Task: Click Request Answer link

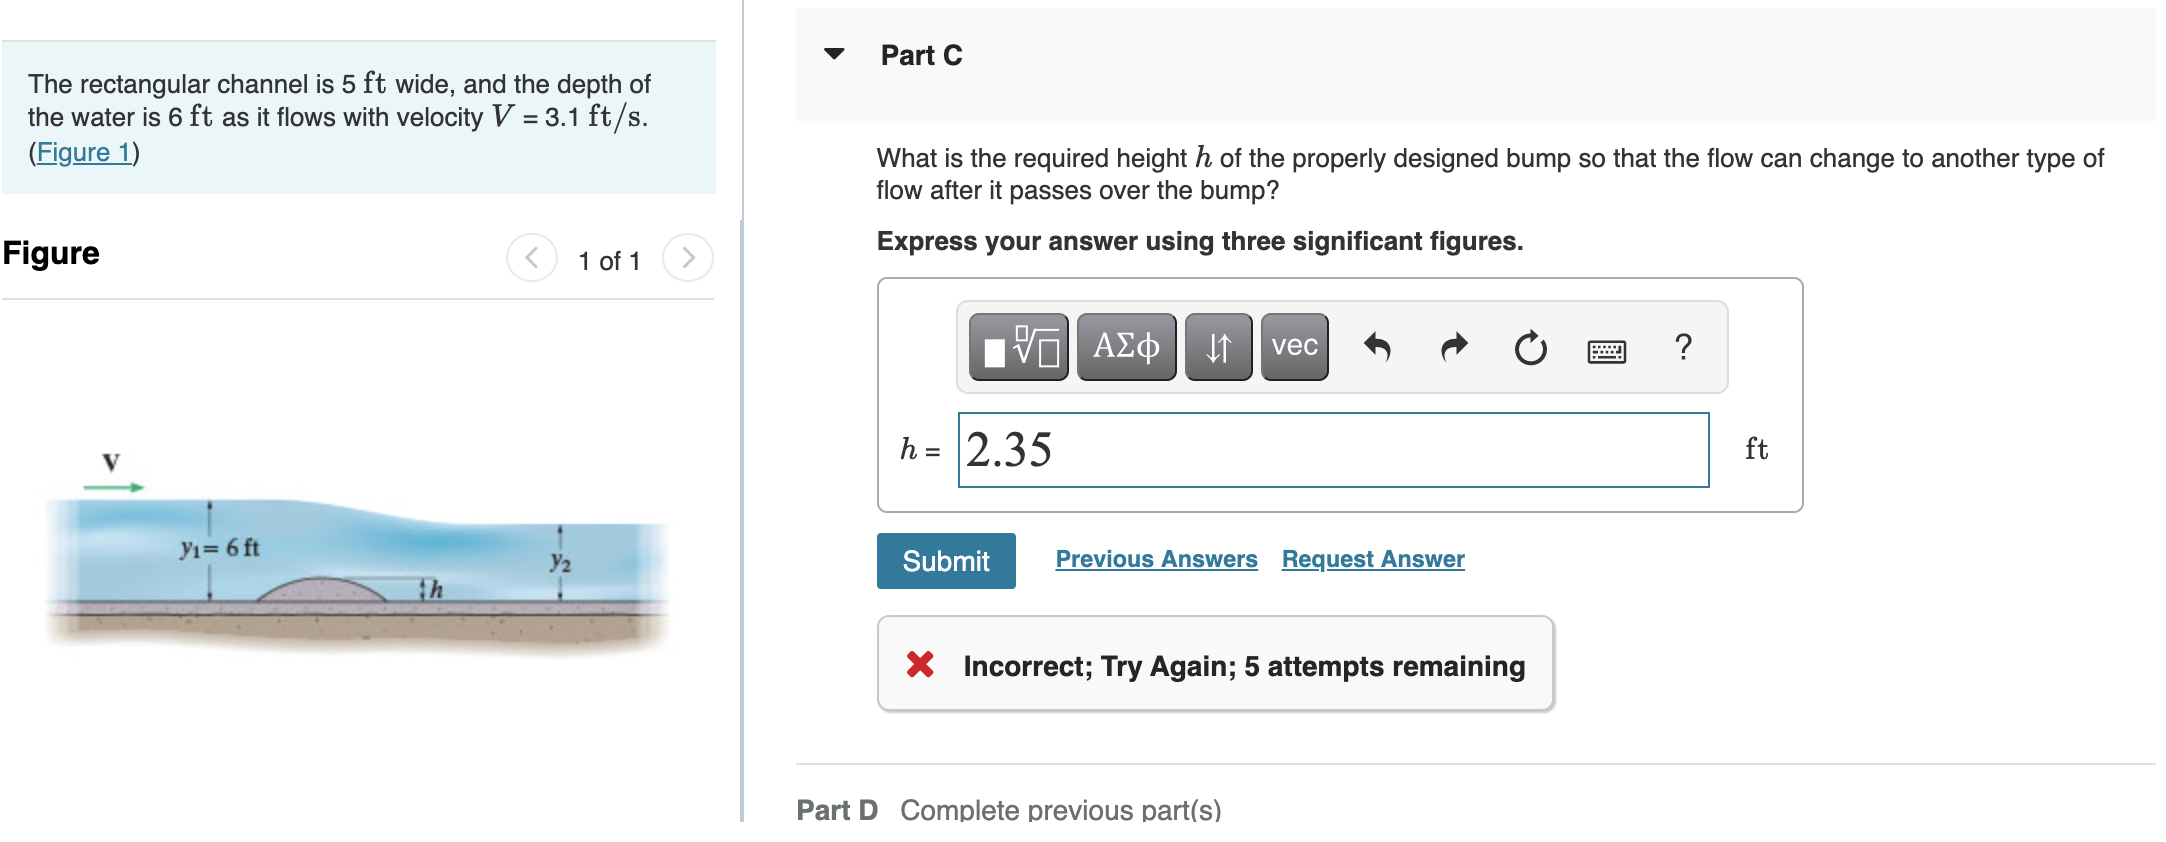Action: tap(1373, 559)
